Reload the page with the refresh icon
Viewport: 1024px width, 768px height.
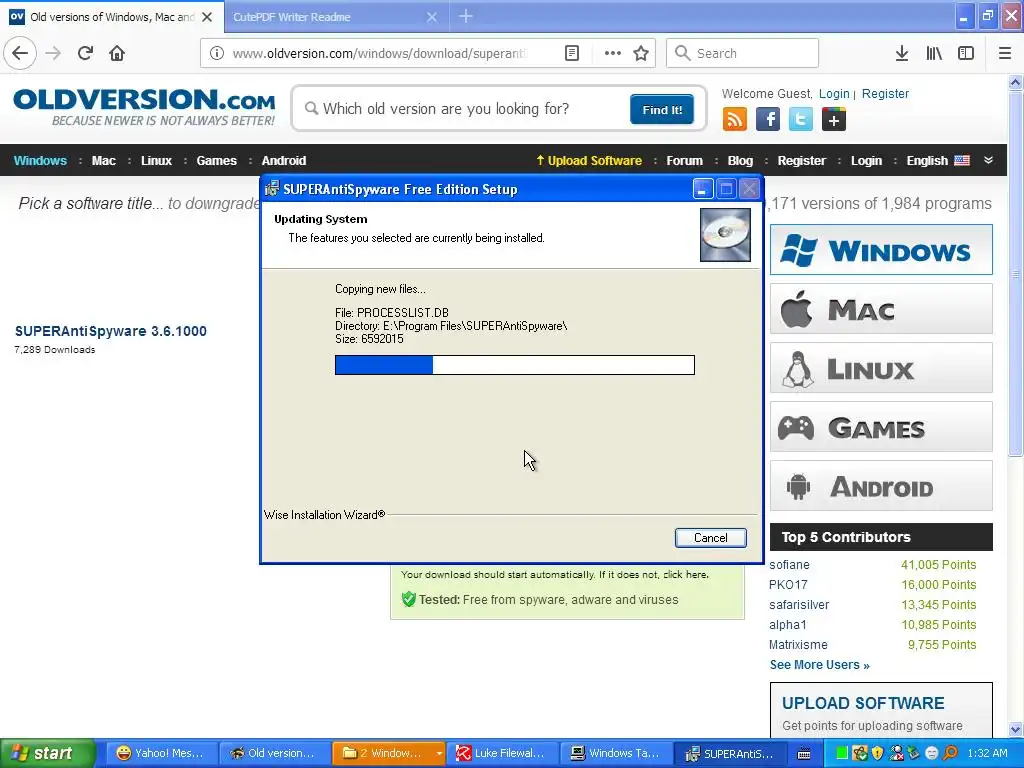86,53
